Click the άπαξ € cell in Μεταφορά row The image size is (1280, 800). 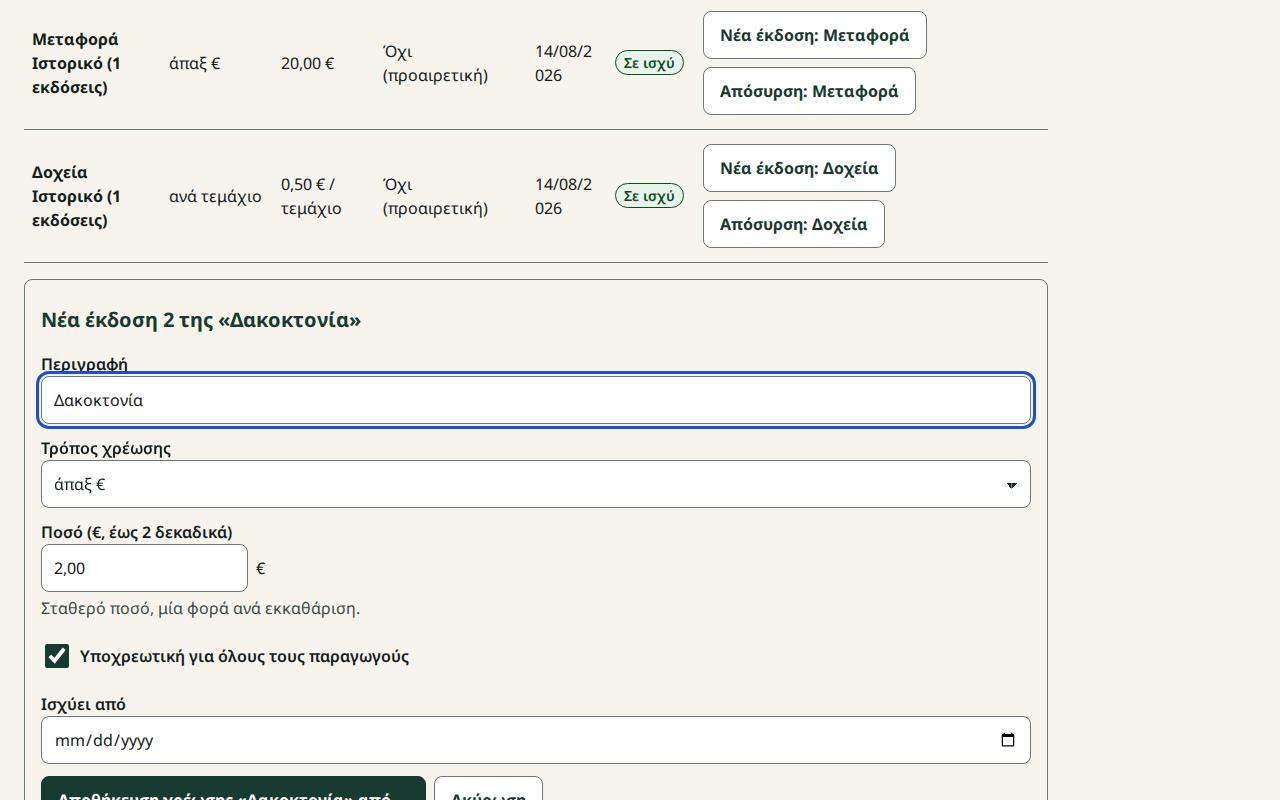pos(195,63)
